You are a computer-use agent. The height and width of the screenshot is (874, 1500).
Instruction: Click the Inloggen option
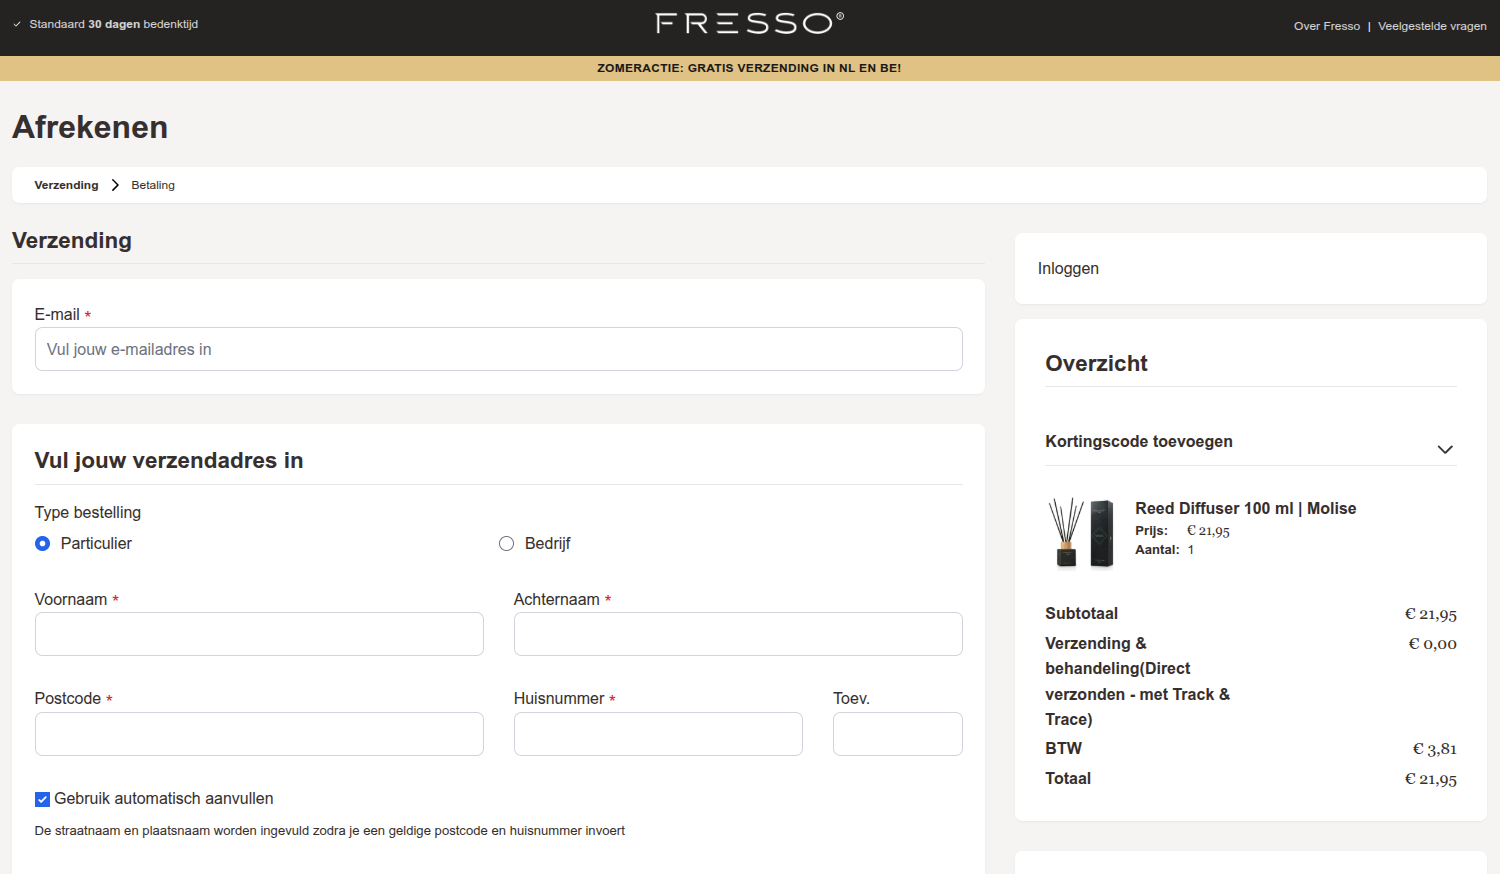click(1068, 268)
